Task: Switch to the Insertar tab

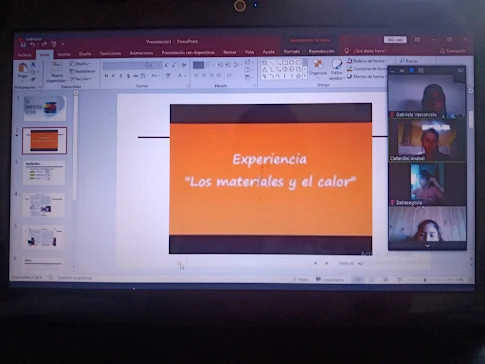Action: 64,54
